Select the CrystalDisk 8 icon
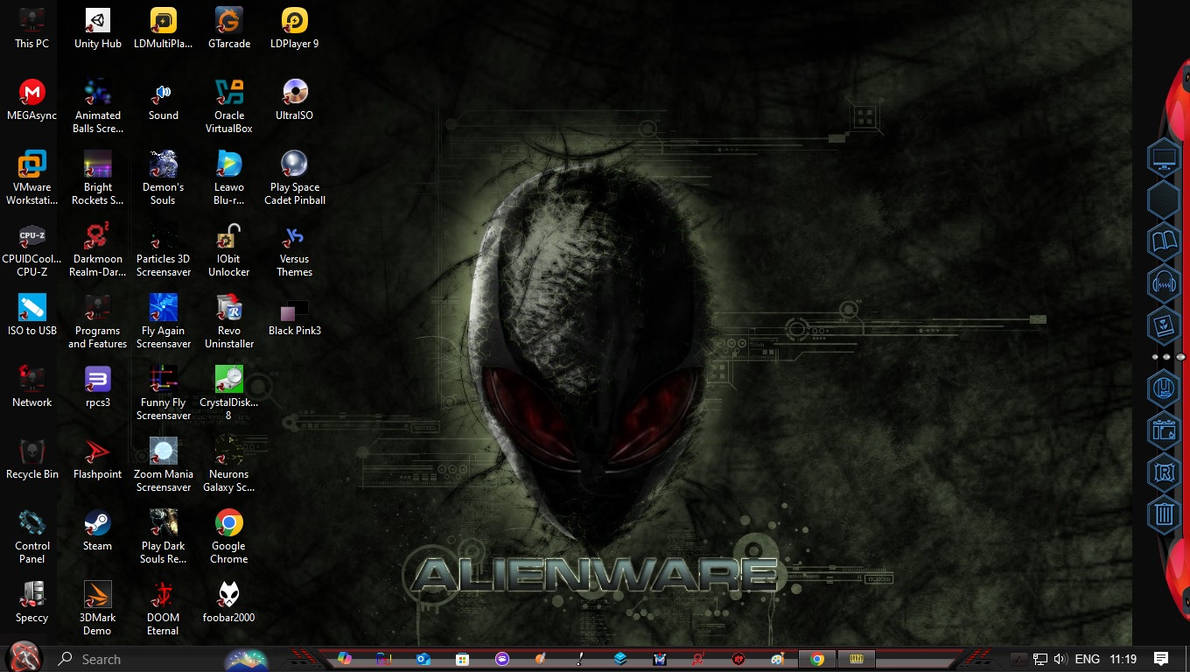 (228, 393)
